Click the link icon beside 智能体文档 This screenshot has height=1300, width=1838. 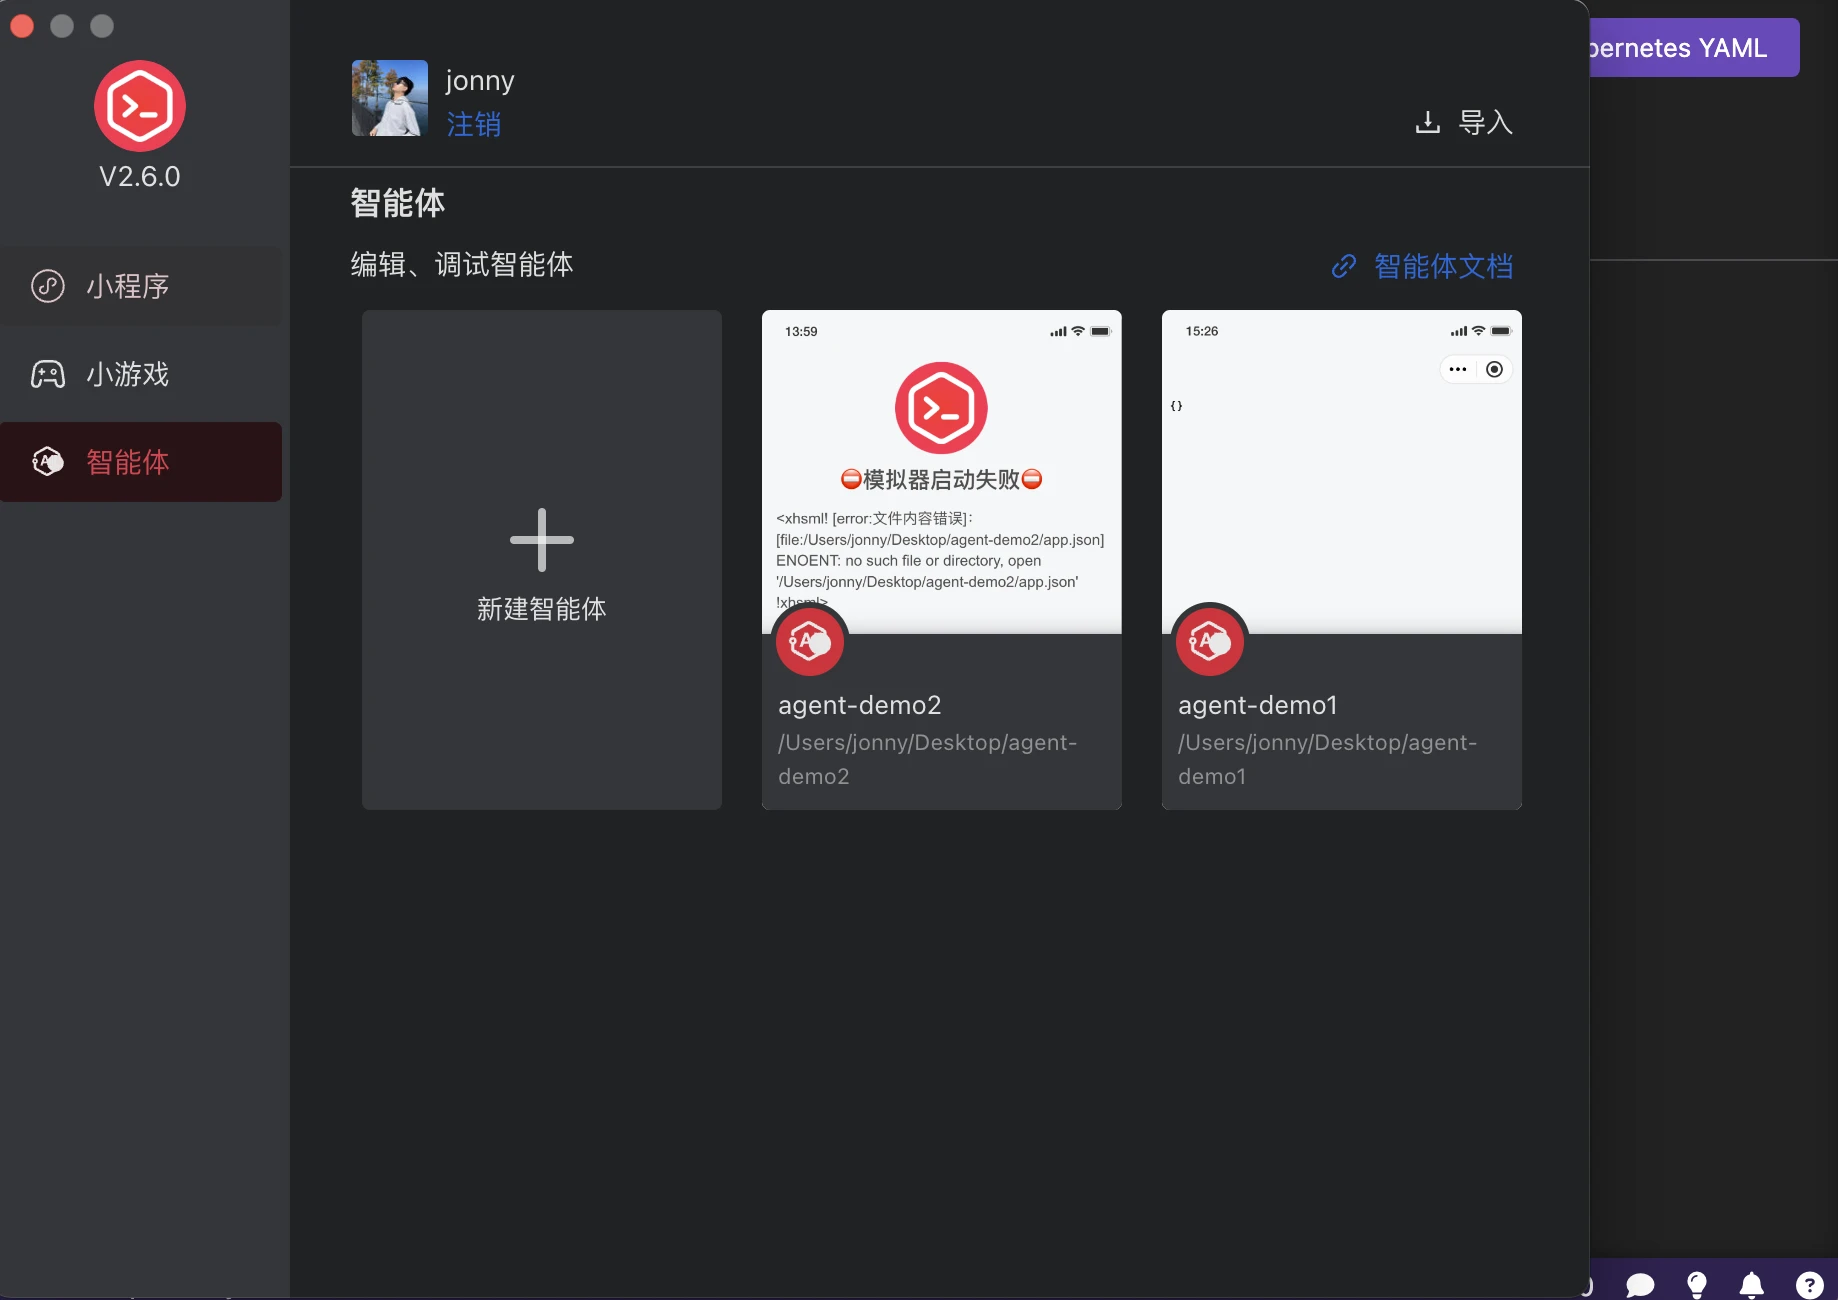point(1344,266)
